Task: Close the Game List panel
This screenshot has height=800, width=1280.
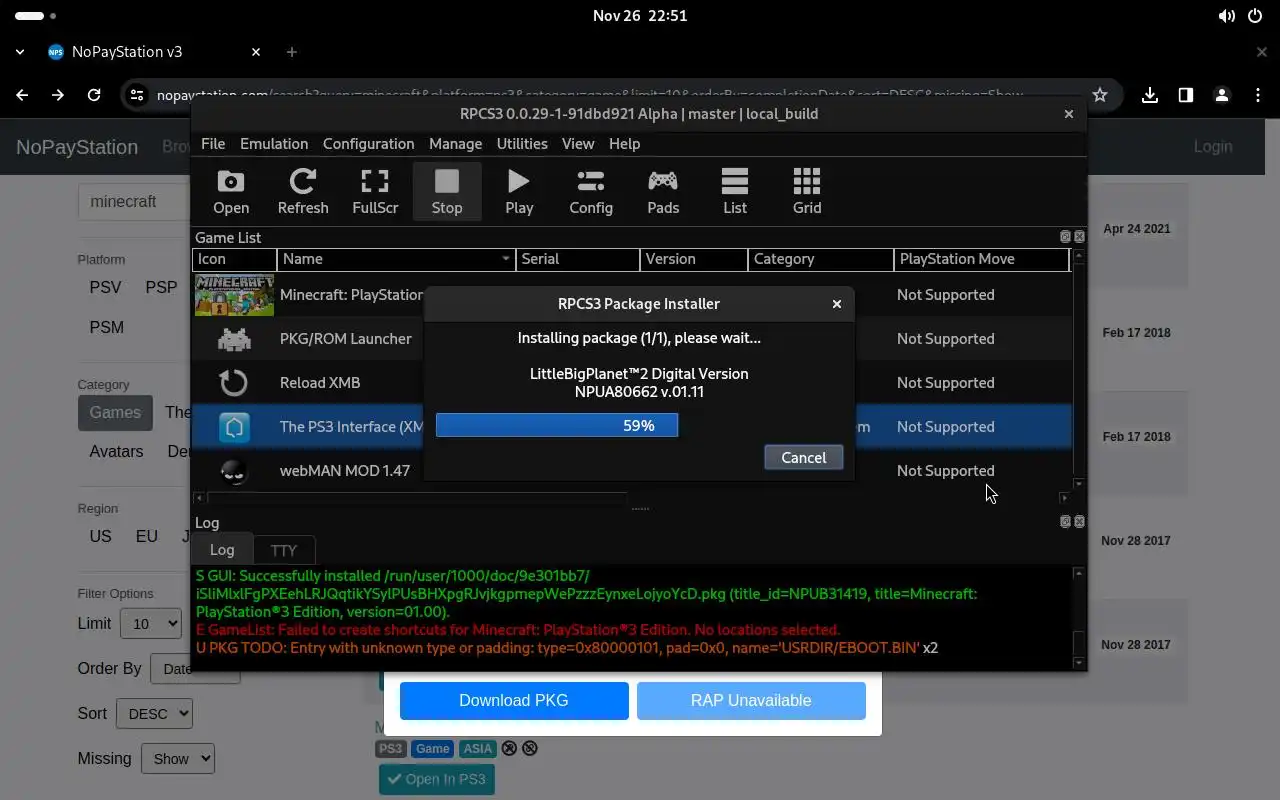Action: 1079,237
